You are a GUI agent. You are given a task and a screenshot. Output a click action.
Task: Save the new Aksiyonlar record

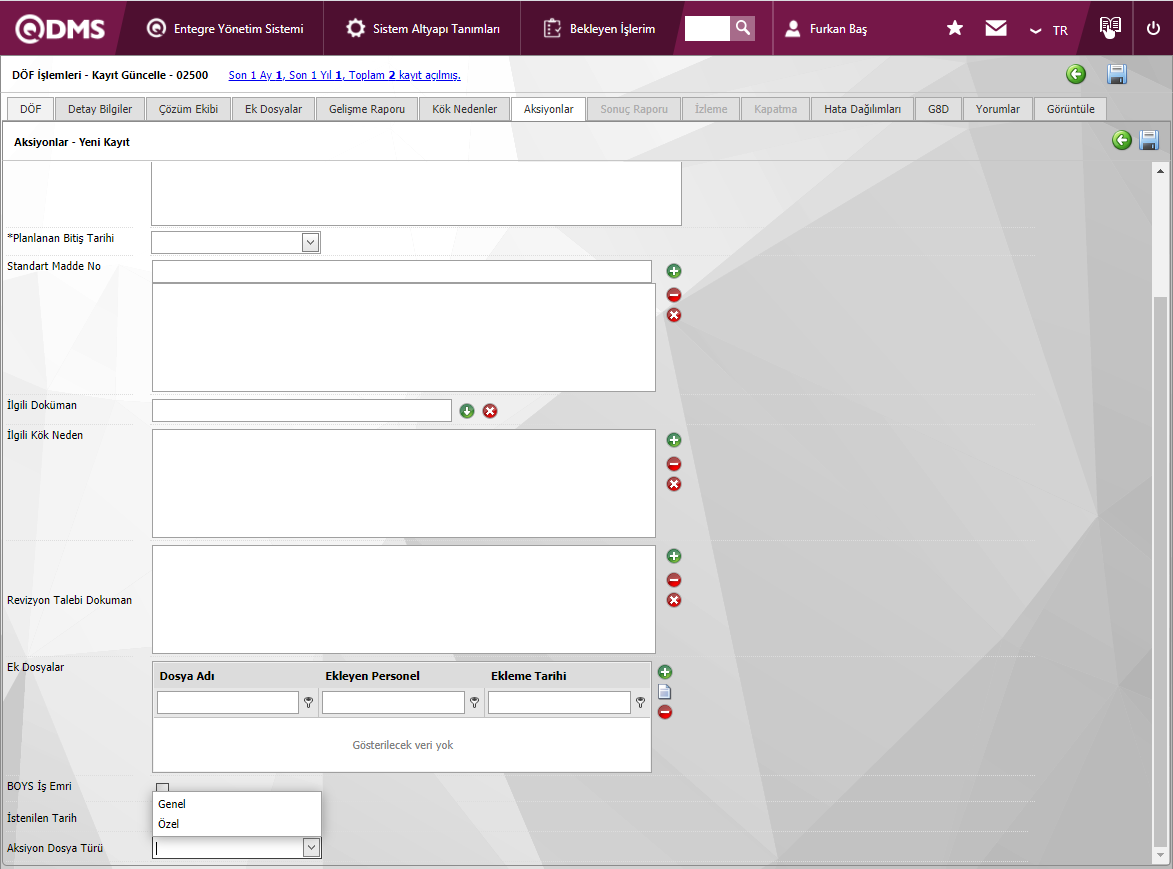(1148, 140)
